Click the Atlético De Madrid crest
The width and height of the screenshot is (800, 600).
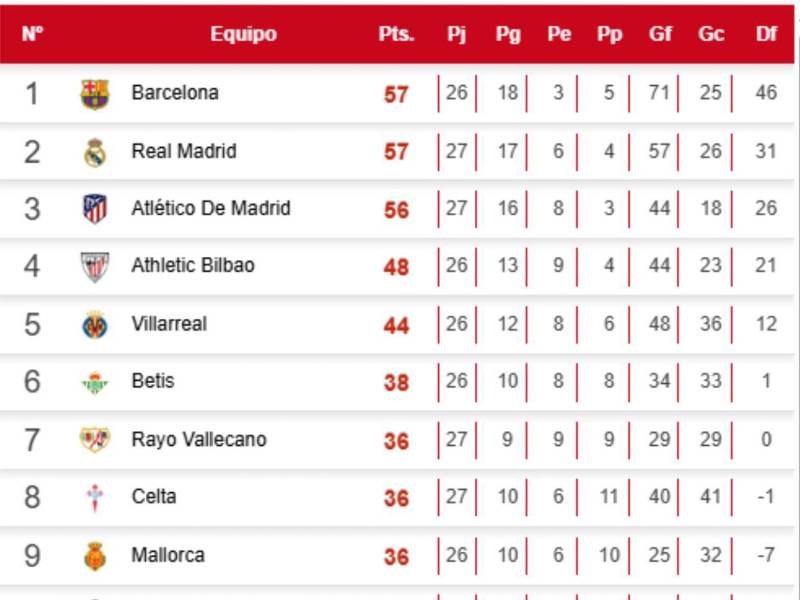pos(95,209)
